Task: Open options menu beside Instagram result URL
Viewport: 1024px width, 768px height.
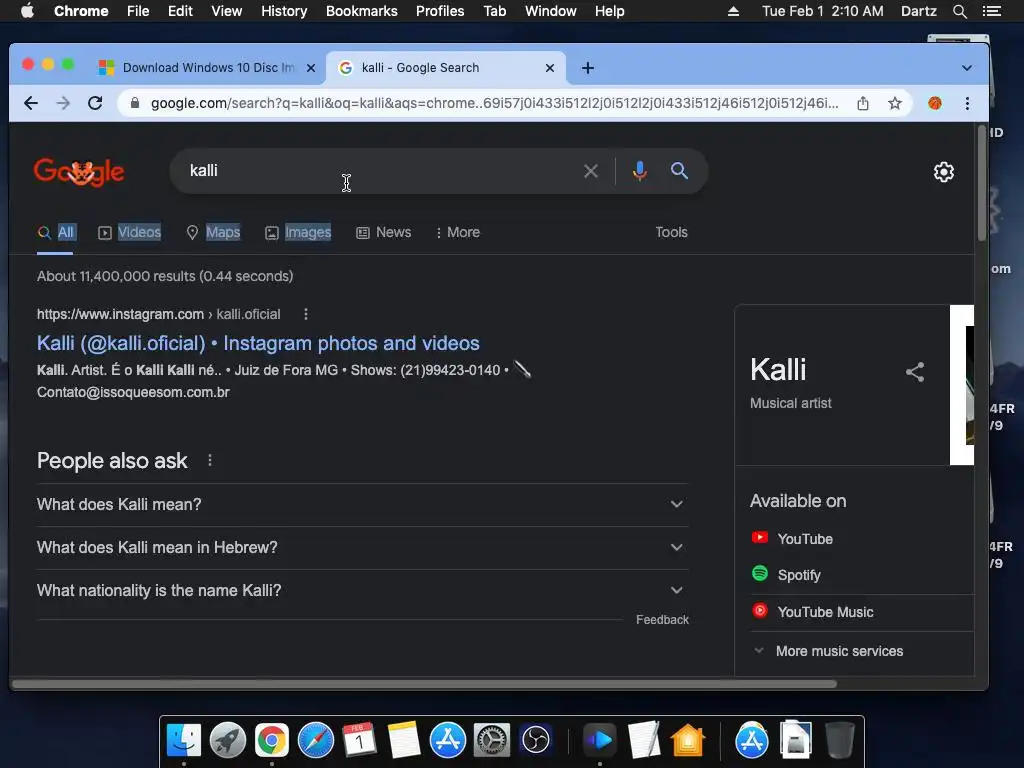Action: click(306, 314)
